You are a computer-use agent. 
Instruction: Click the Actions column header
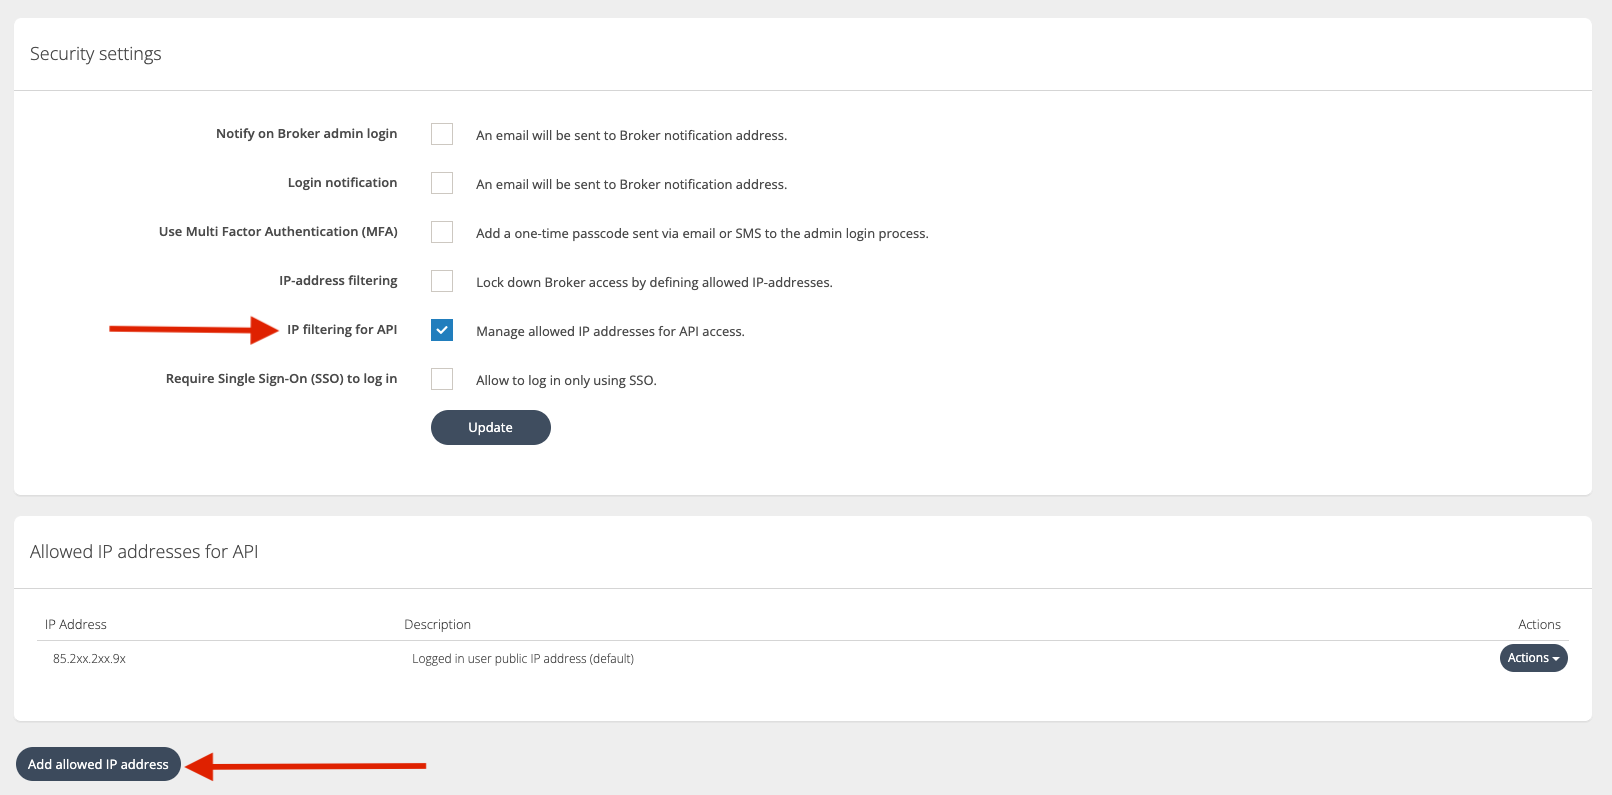[x=1539, y=624]
